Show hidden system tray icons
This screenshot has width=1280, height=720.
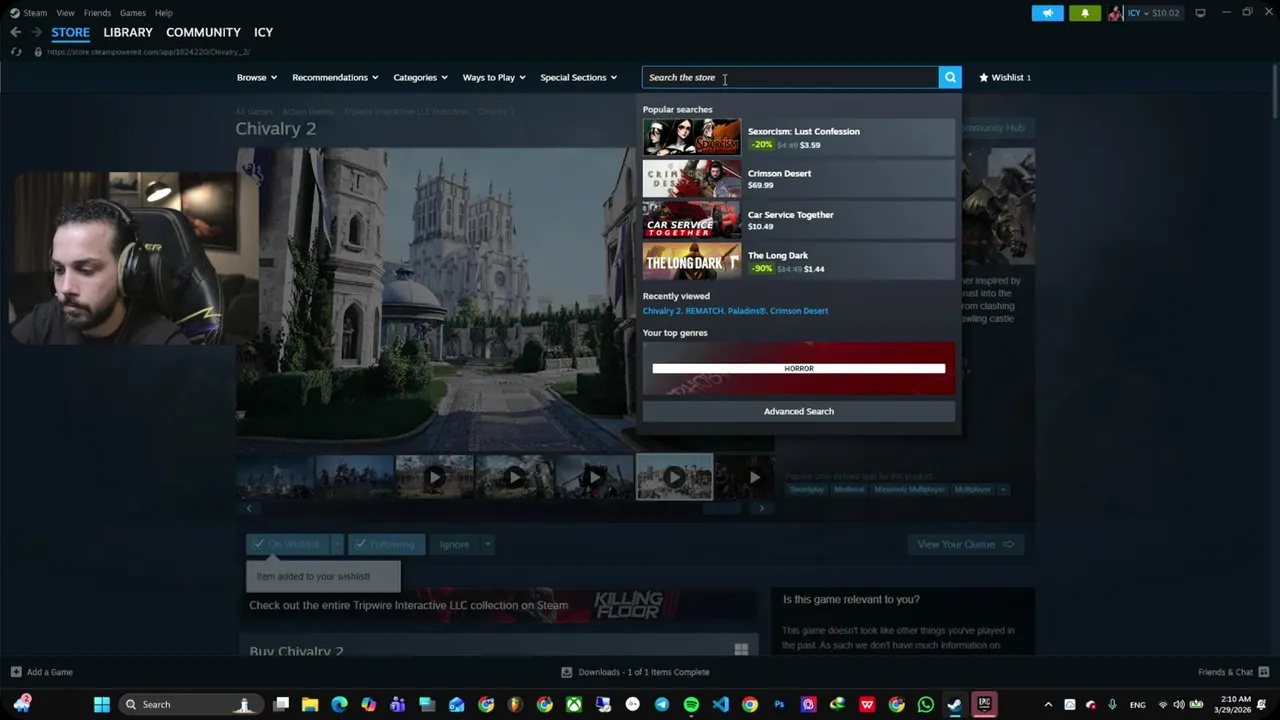coord(1048,705)
